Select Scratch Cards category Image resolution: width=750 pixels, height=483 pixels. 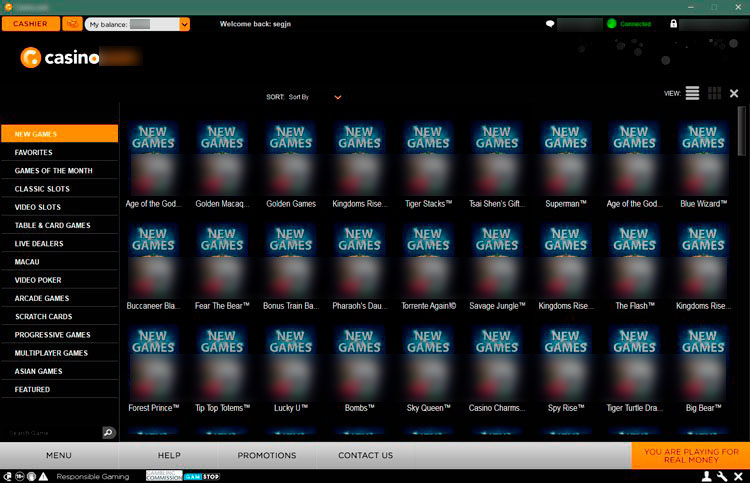coord(60,316)
